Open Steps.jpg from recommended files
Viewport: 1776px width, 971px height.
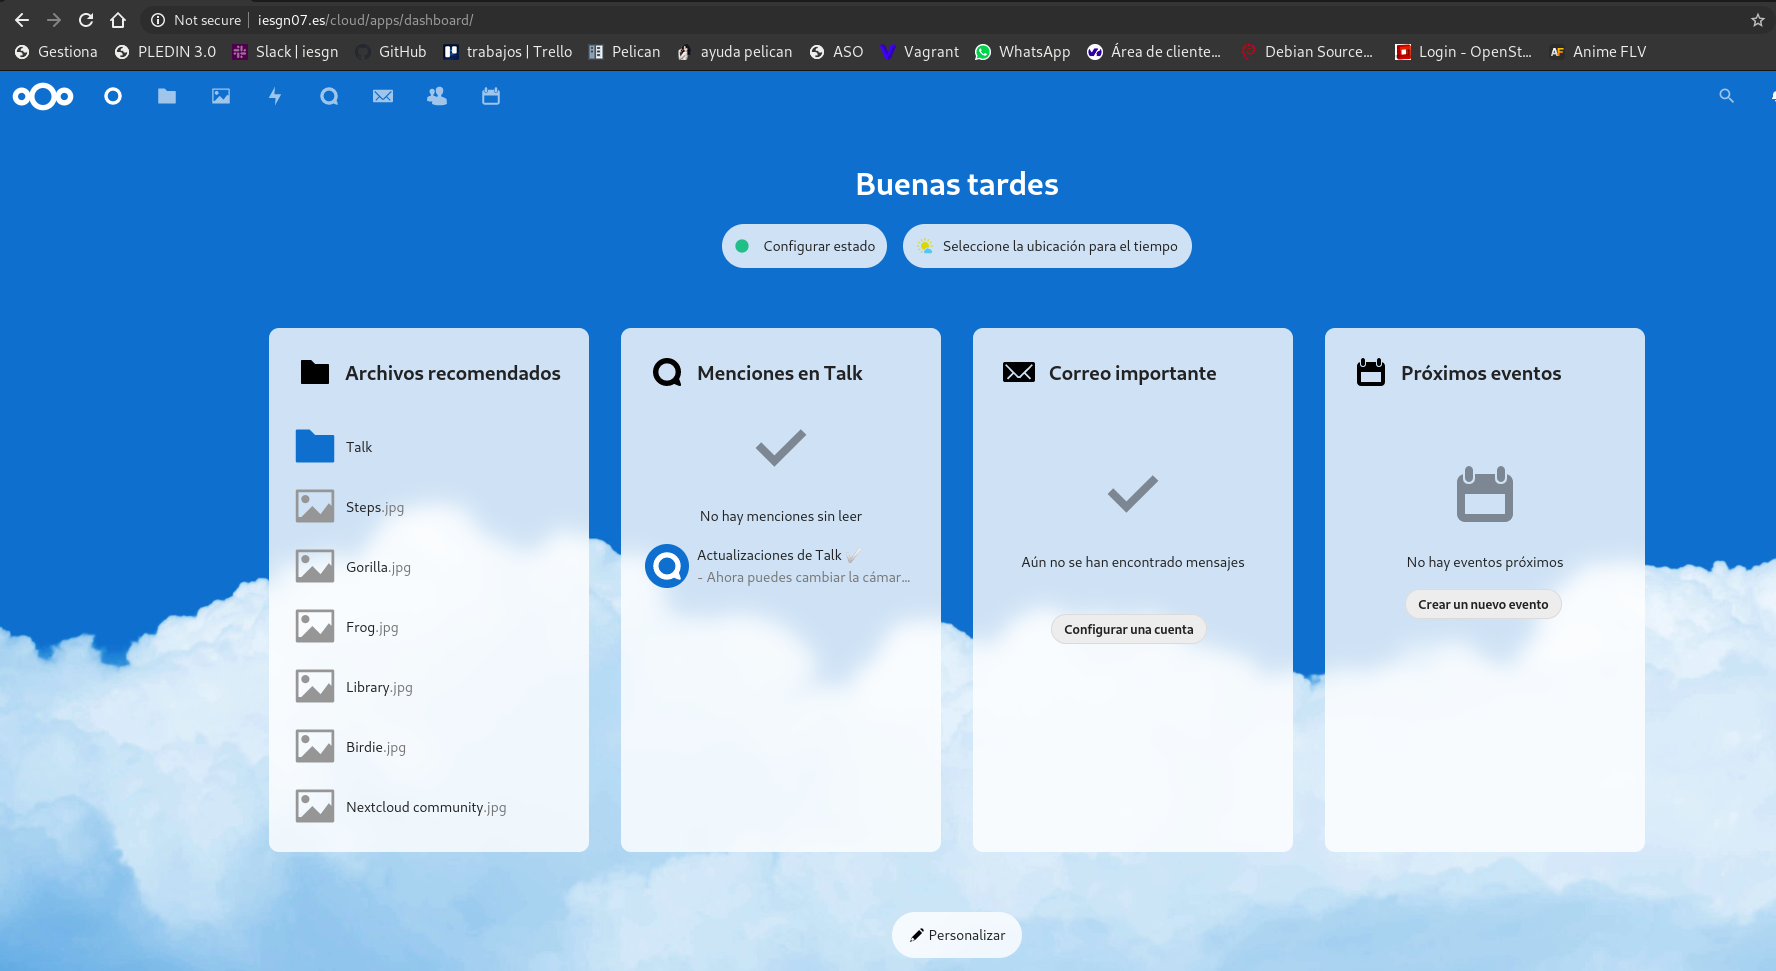tap(375, 507)
